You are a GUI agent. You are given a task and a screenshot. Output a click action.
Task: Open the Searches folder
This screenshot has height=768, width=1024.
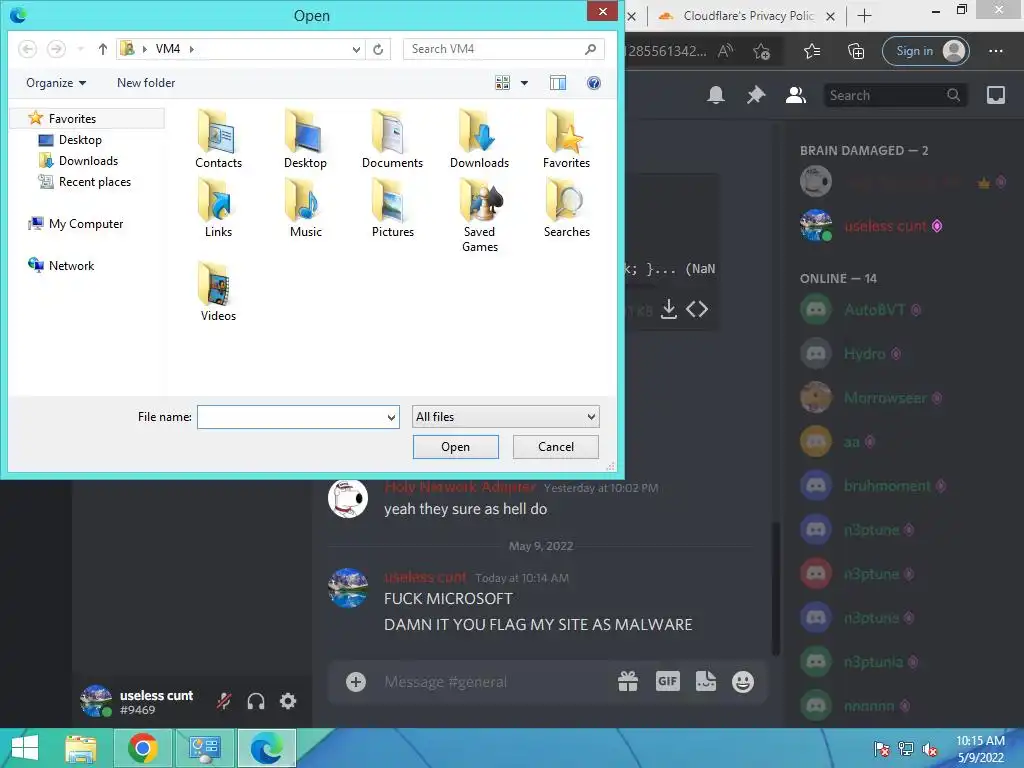click(566, 209)
